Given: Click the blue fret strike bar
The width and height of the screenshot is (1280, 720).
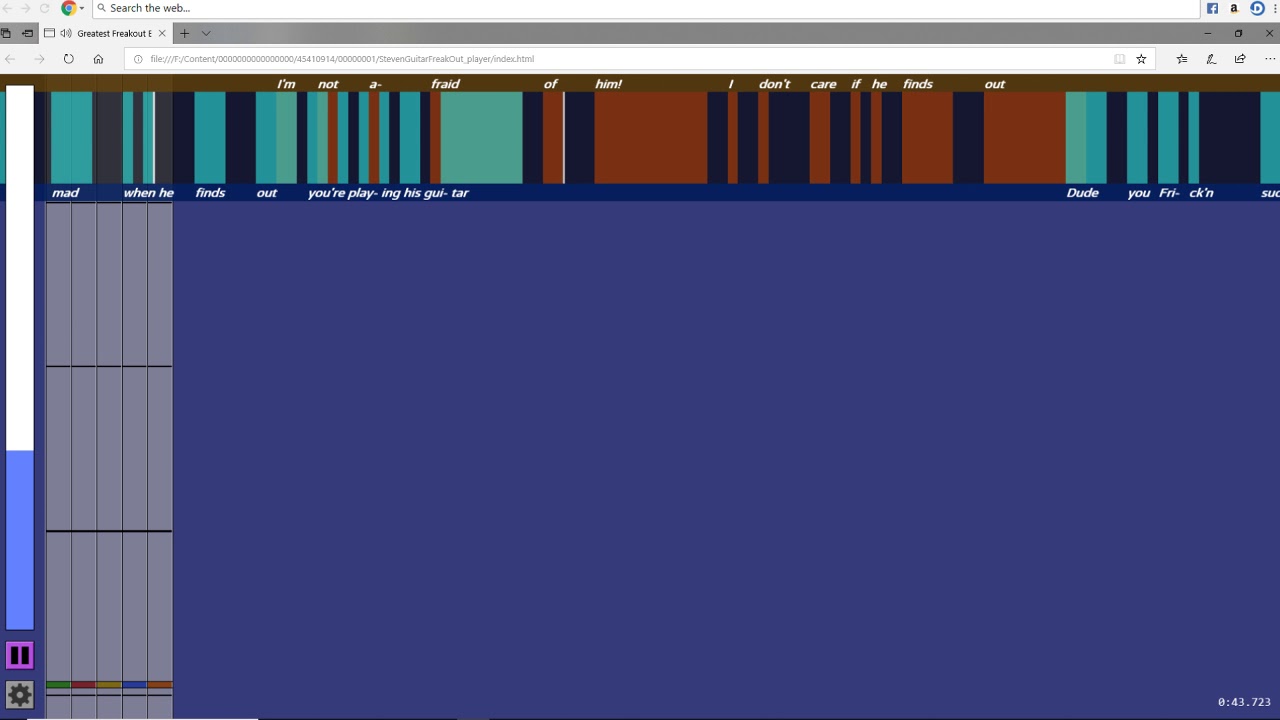Looking at the screenshot, I should coord(135,685).
